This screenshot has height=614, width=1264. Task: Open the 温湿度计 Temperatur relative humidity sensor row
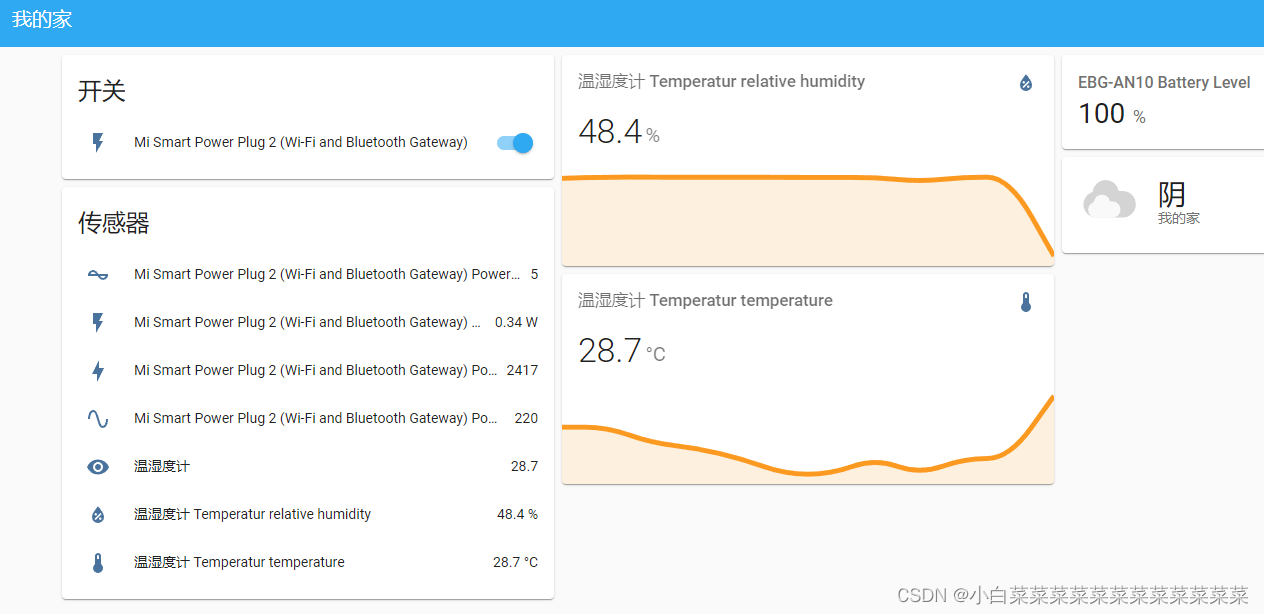[x=252, y=514]
